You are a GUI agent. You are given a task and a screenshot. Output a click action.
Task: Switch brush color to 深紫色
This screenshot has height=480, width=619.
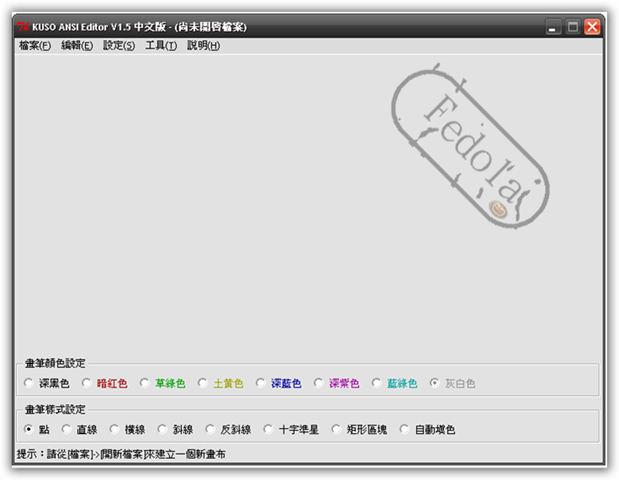[x=319, y=383]
